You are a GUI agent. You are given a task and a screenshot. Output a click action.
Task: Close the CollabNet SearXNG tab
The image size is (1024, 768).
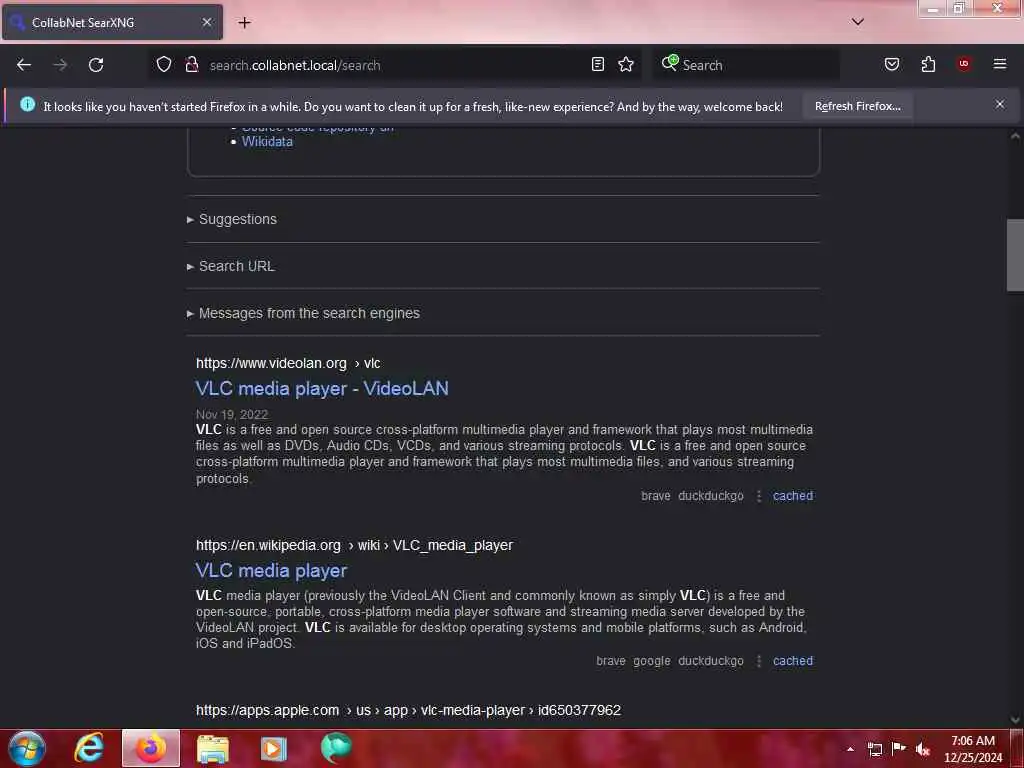pos(206,22)
